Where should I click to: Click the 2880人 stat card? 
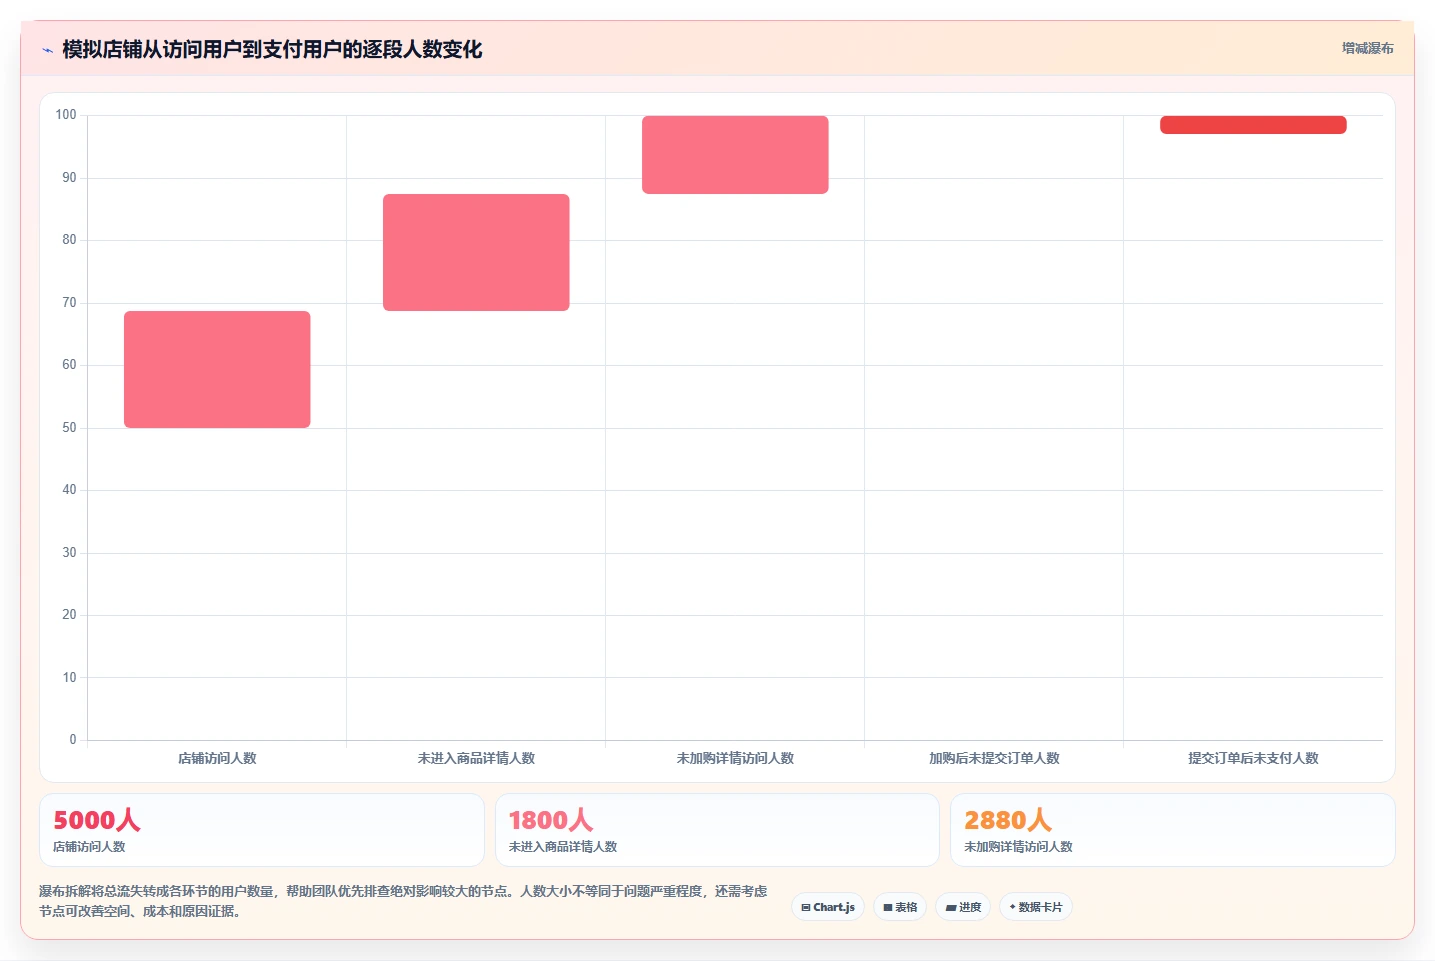(1172, 830)
